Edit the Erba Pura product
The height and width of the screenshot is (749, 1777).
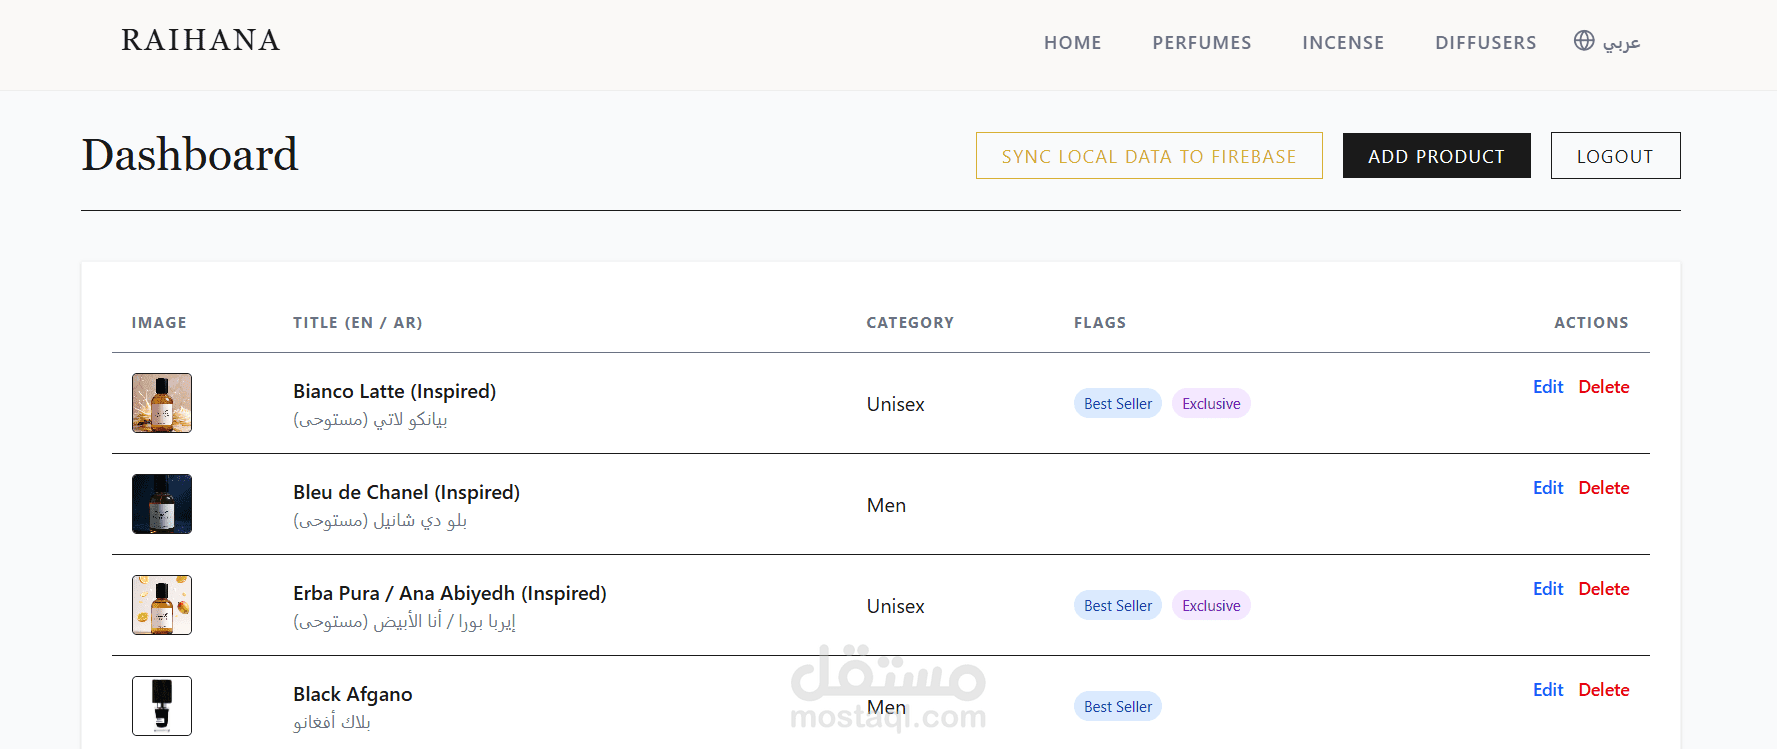(1547, 589)
